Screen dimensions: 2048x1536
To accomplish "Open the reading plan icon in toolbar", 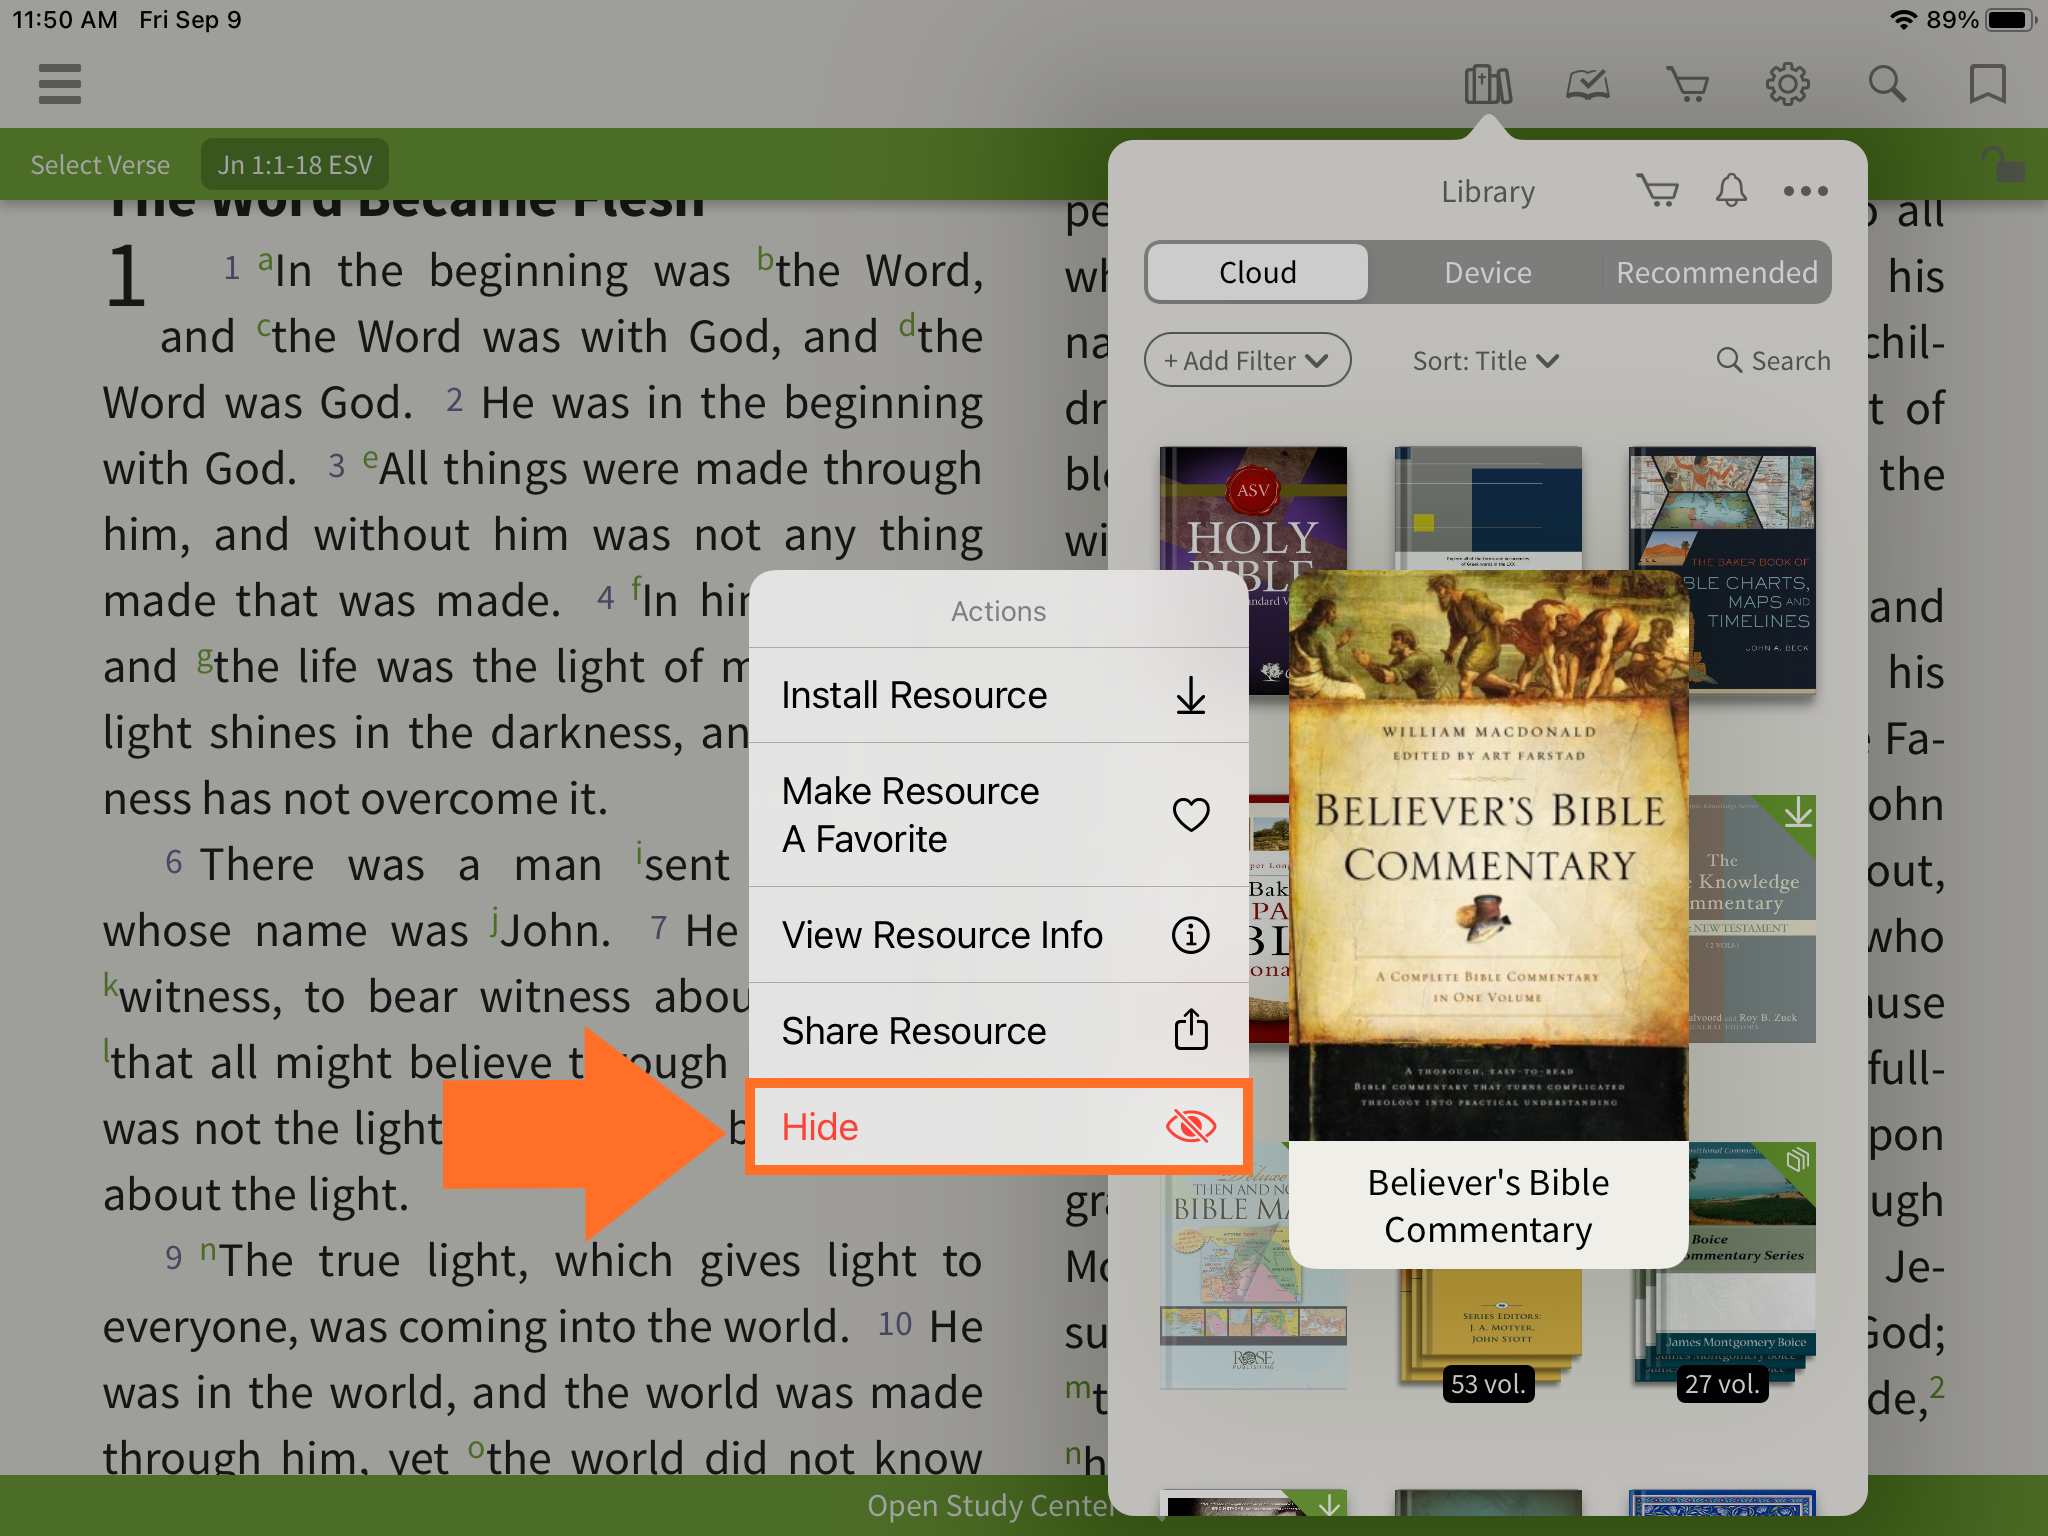I will pyautogui.click(x=1587, y=85).
